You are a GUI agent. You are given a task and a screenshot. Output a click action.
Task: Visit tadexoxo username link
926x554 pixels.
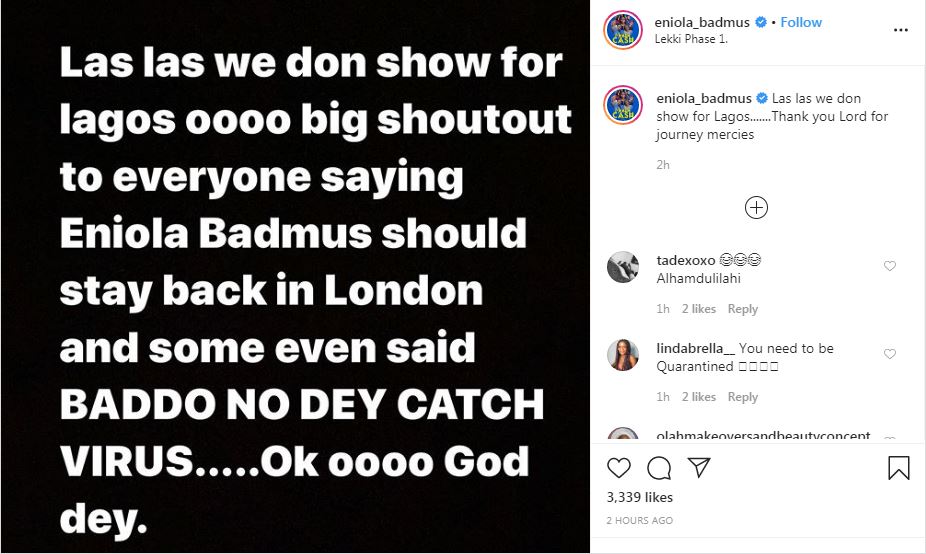coord(686,260)
